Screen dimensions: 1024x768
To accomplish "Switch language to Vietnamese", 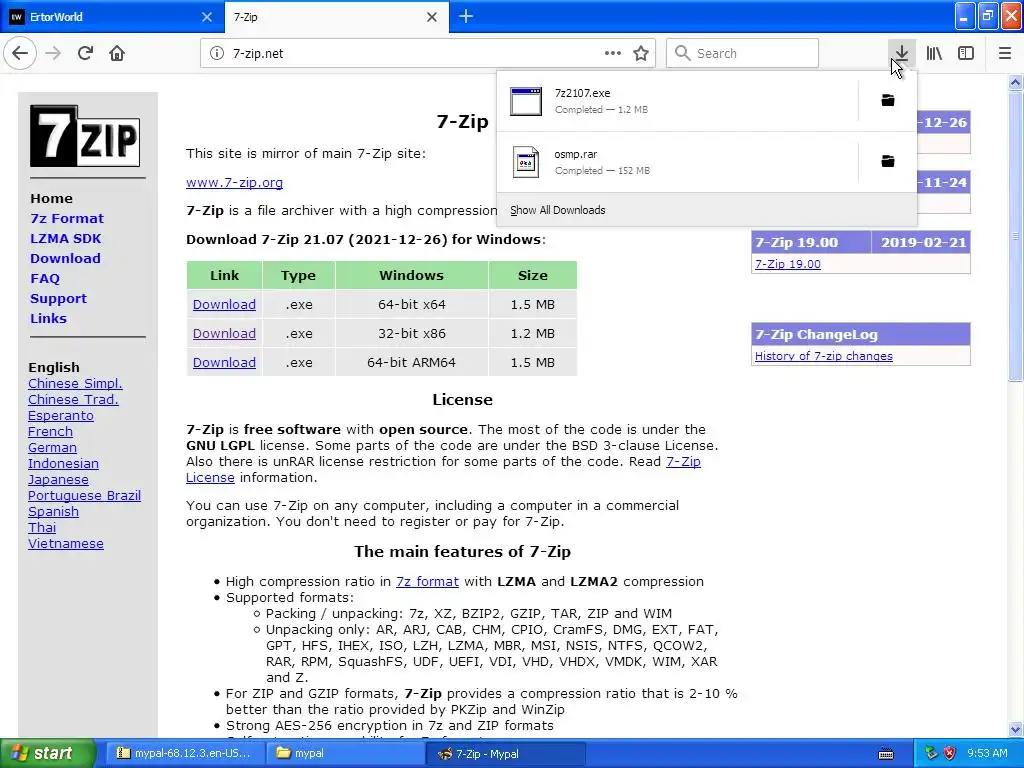I will click(66, 543).
